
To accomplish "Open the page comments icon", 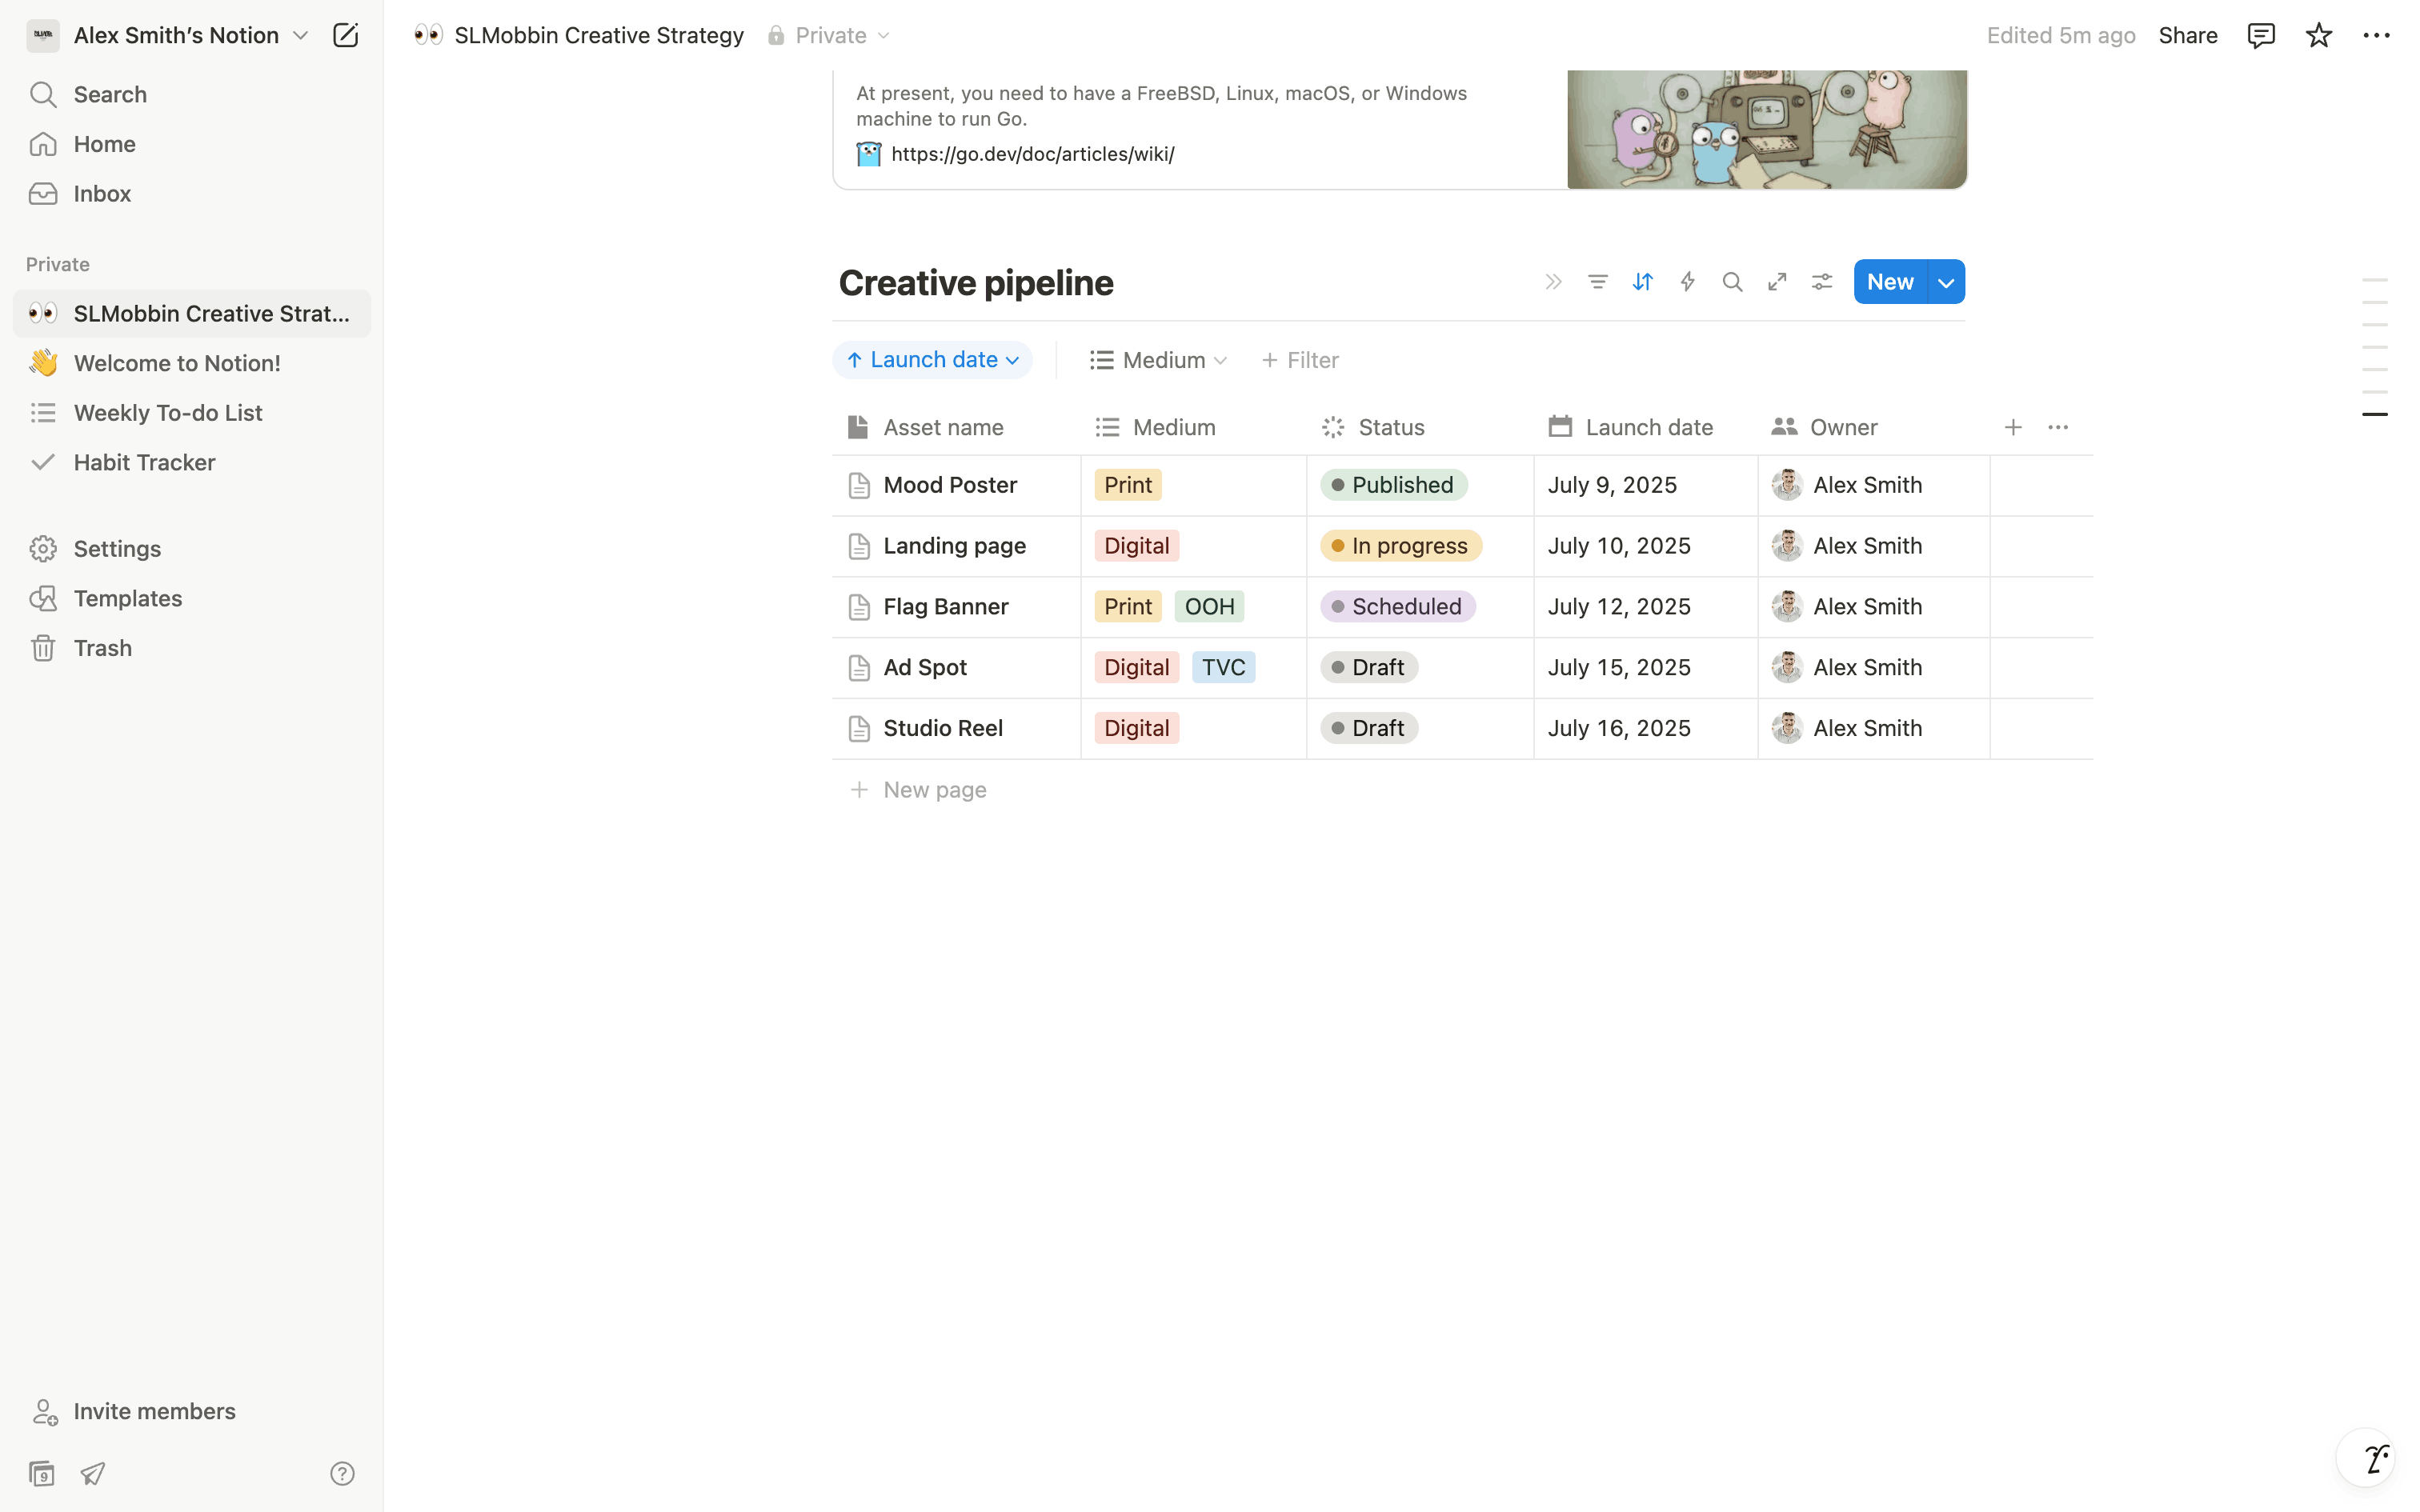I will point(2260,36).
